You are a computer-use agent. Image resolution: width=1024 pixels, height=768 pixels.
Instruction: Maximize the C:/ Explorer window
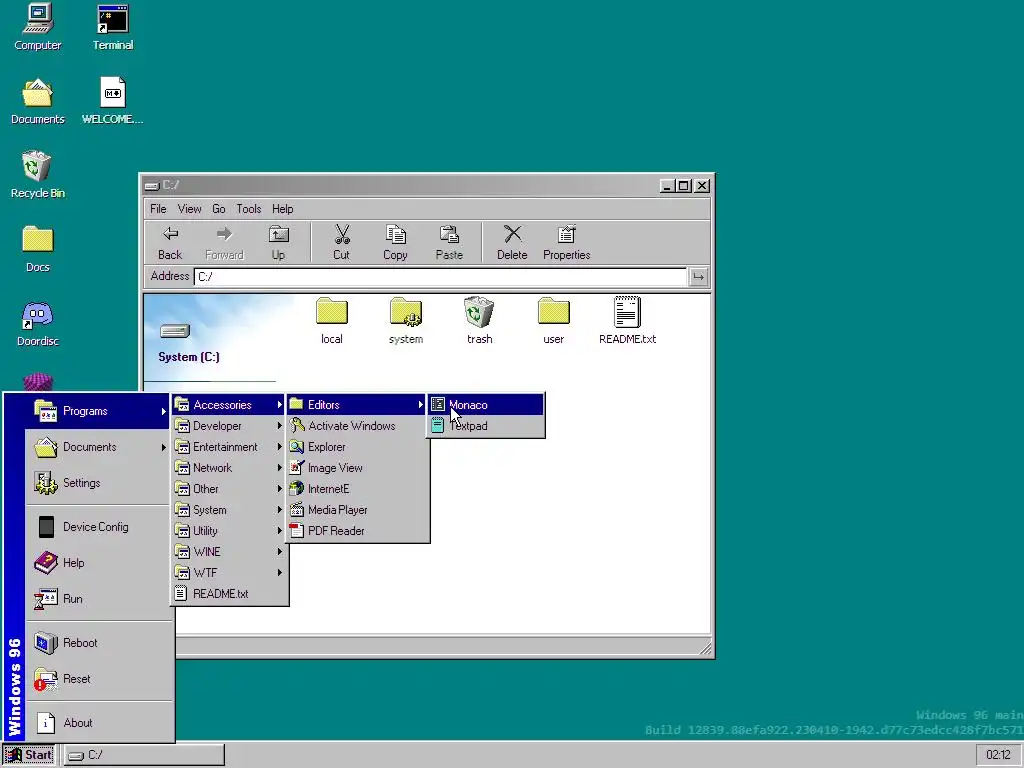click(x=684, y=186)
